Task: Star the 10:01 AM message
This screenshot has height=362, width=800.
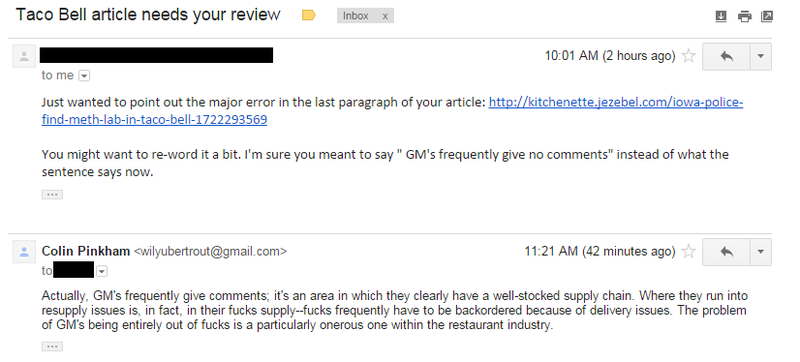Action: pyautogui.click(x=689, y=56)
